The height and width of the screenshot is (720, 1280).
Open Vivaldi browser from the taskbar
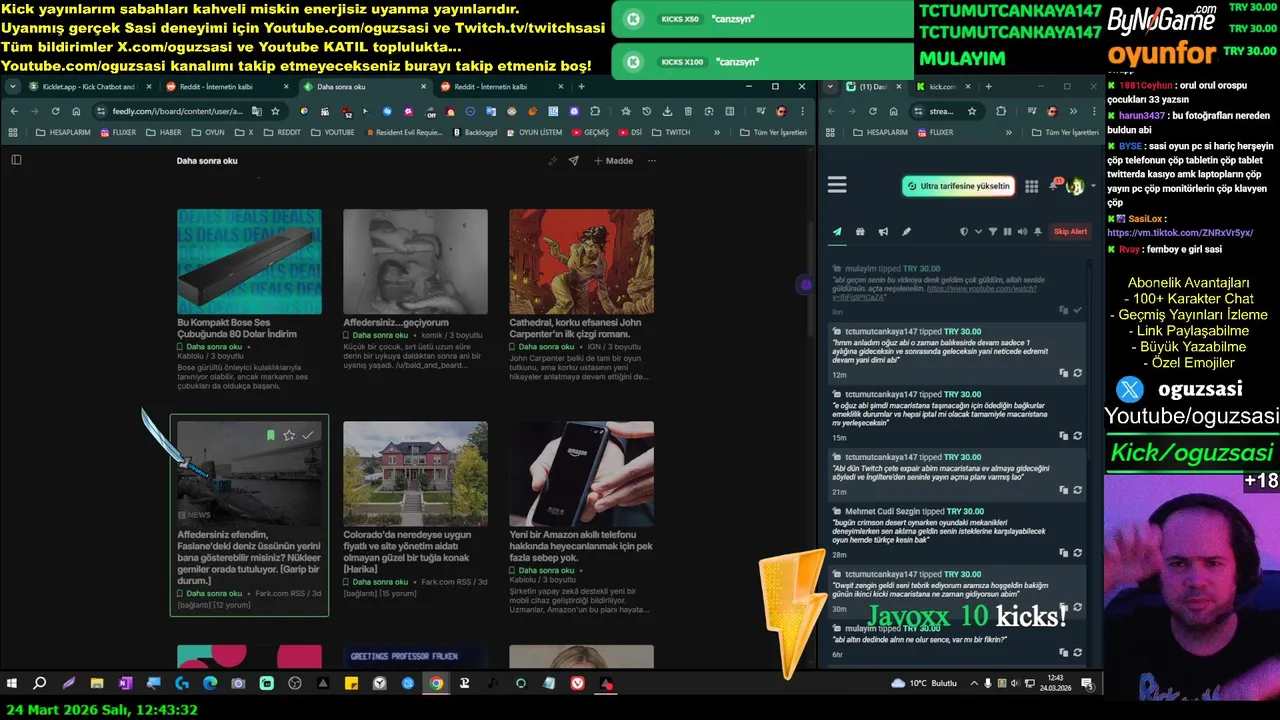(578, 684)
